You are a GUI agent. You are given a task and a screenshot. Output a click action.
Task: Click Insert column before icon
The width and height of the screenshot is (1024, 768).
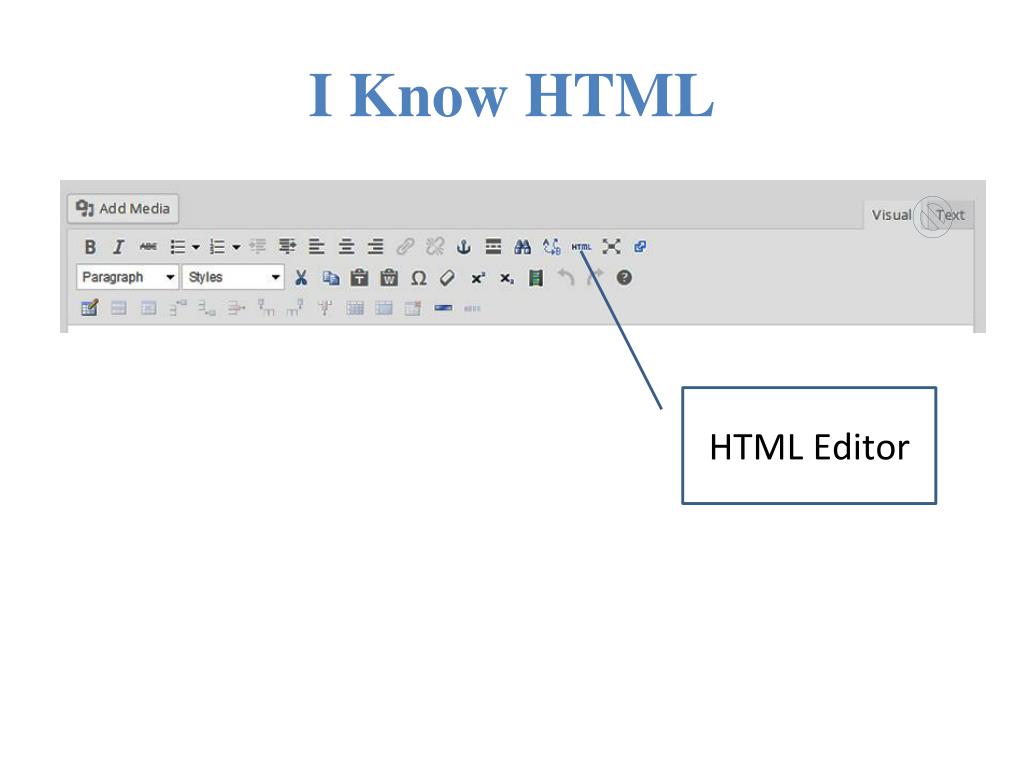click(266, 308)
